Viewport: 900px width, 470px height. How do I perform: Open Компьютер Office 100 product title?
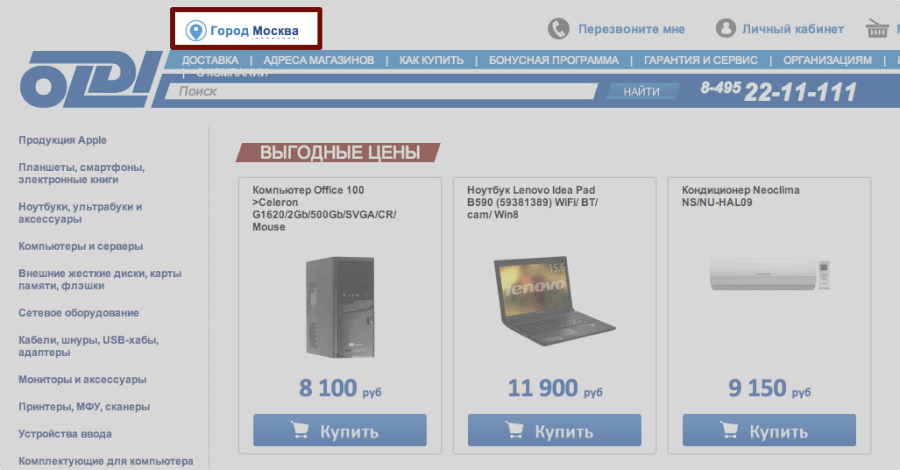[x=324, y=208]
